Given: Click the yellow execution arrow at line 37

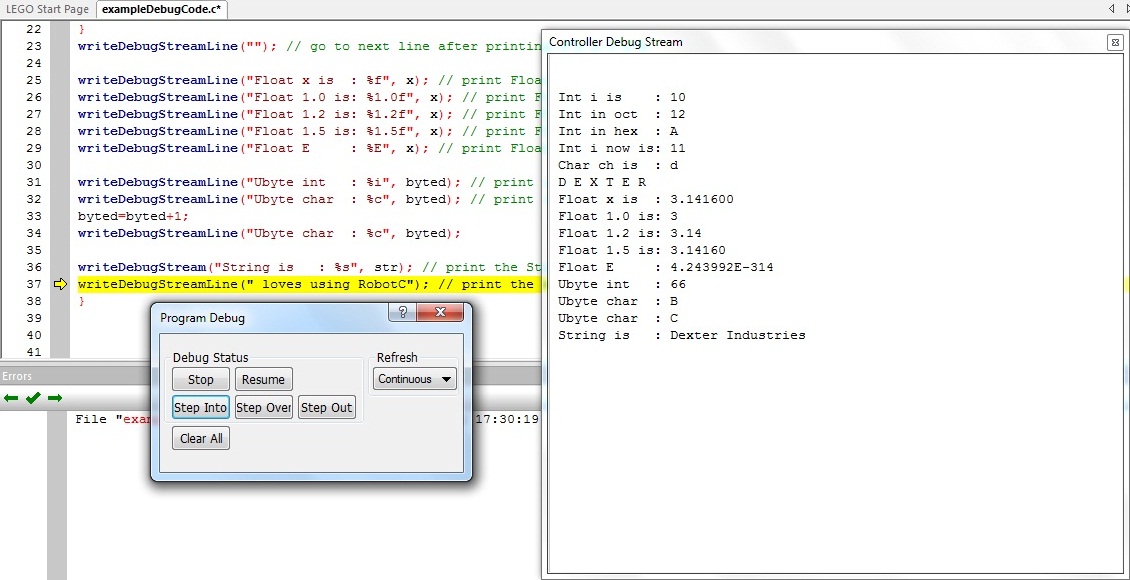Looking at the screenshot, I should pyautogui.click(x=60, y=284).
